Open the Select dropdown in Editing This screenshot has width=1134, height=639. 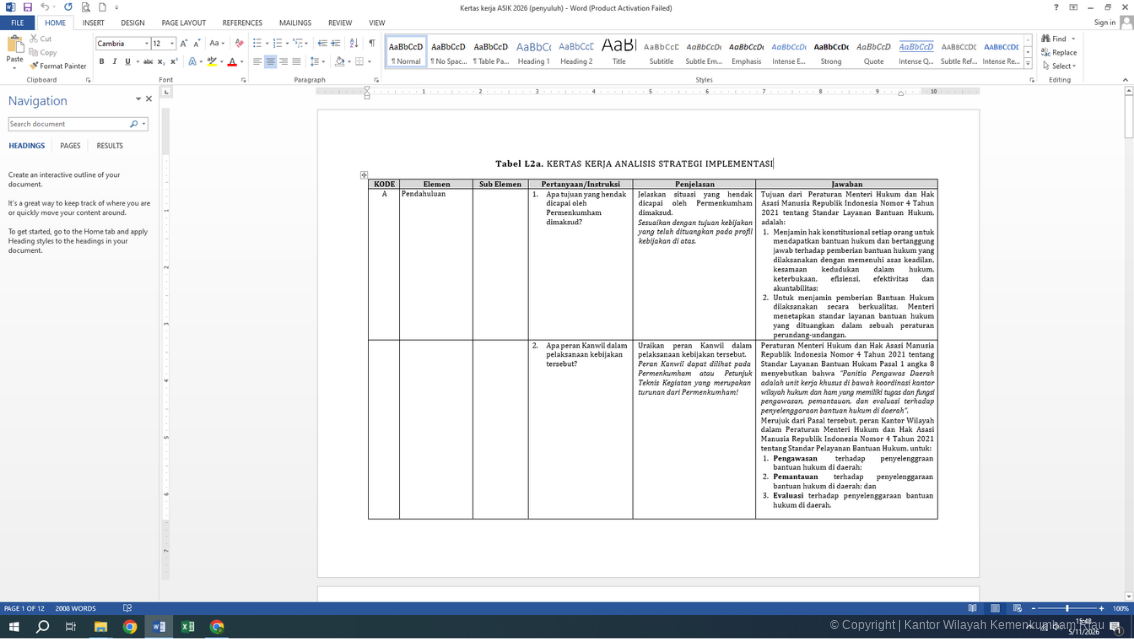click(x=1060, y=66)
